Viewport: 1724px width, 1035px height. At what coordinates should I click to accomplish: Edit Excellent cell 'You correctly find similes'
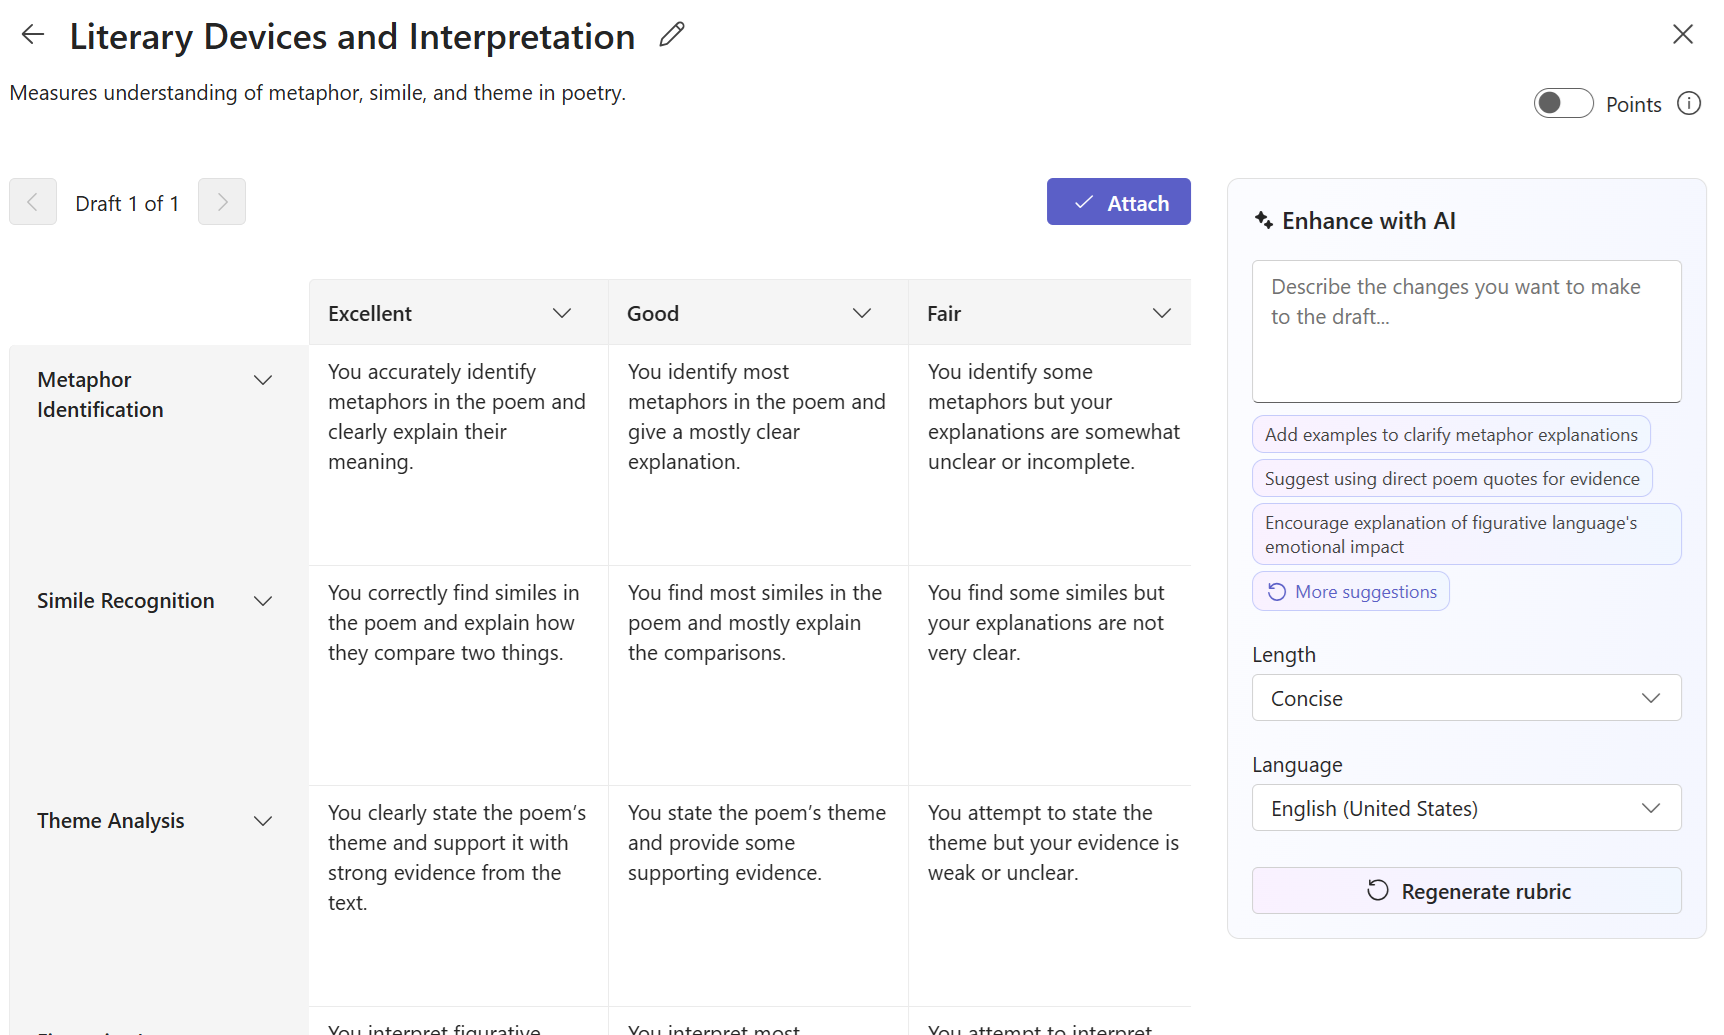click(x=458, y=675)
